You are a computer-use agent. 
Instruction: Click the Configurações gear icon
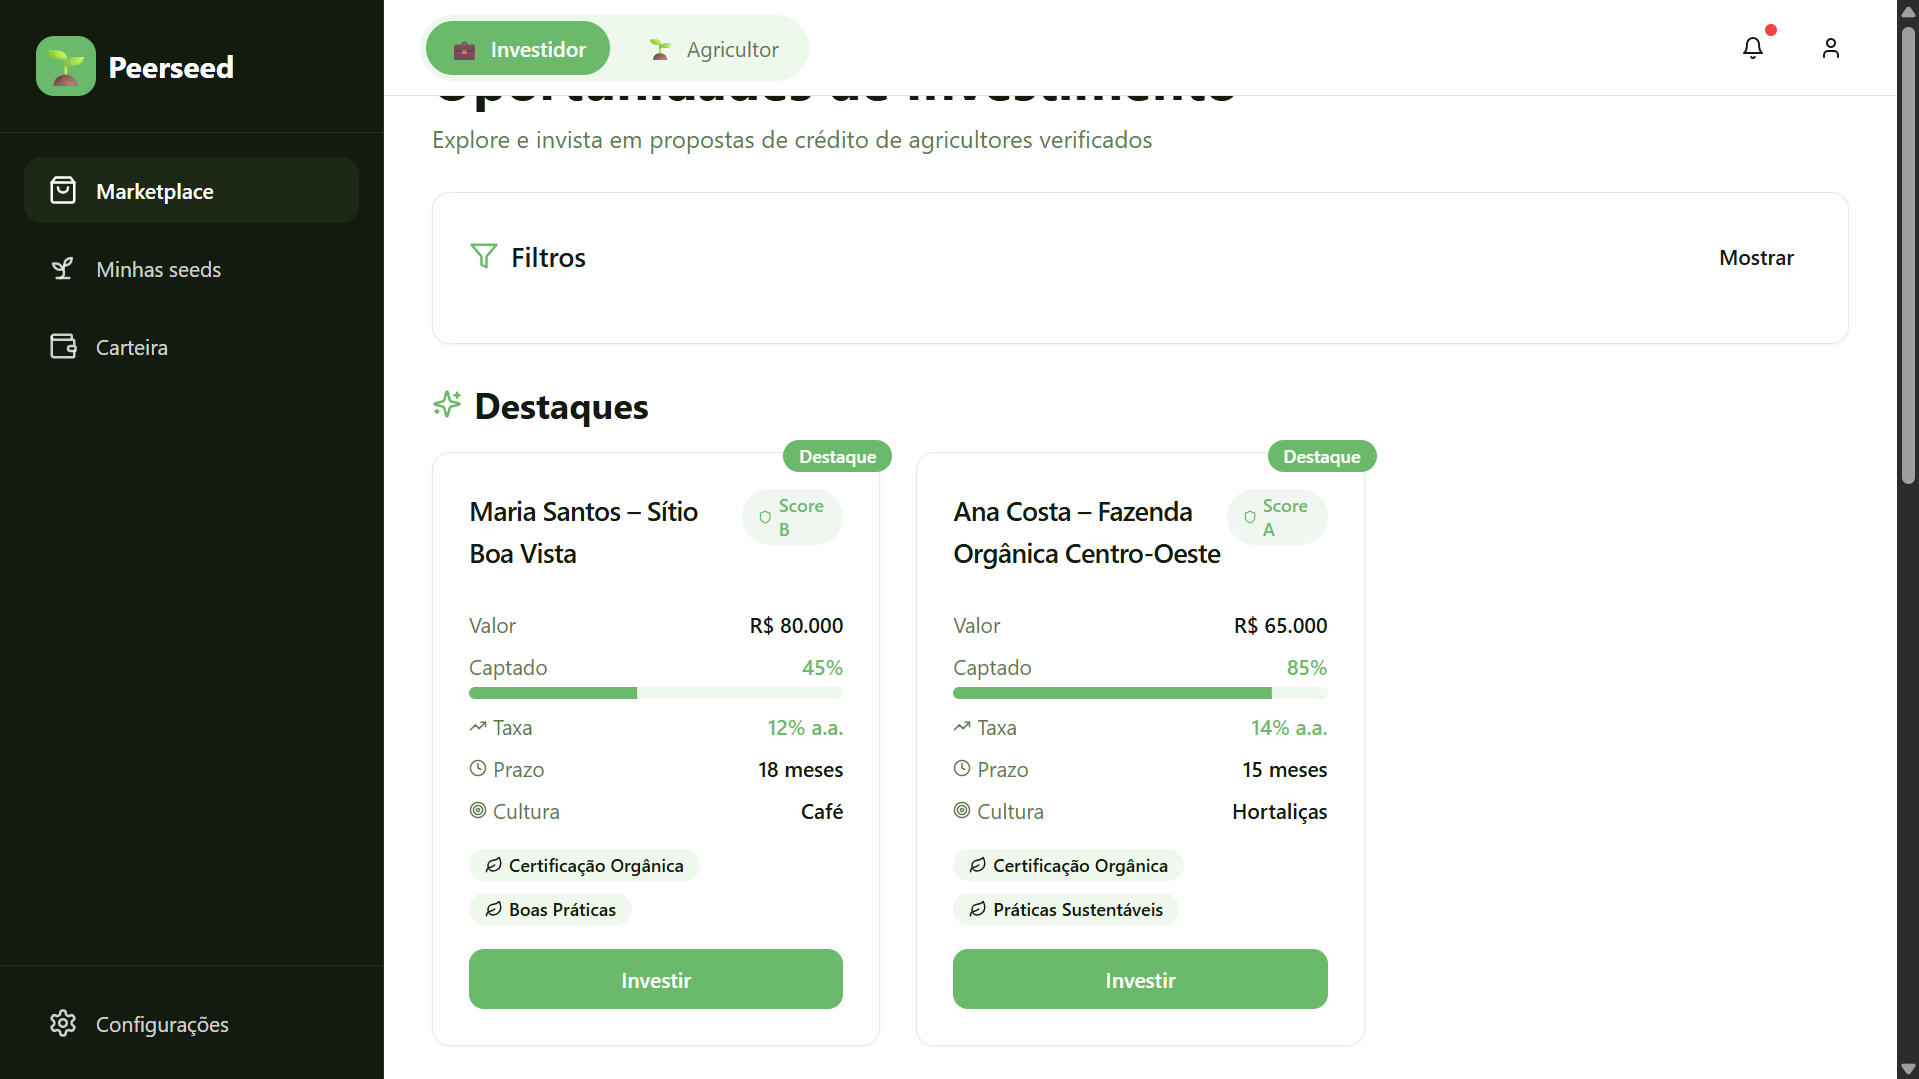(63, 1023)
